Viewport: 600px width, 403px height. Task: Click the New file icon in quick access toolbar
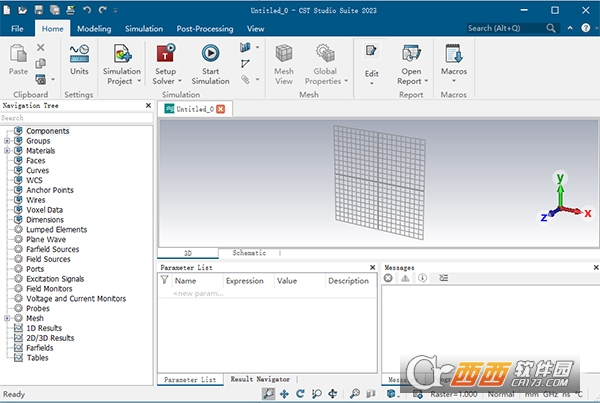click(7, 10)
